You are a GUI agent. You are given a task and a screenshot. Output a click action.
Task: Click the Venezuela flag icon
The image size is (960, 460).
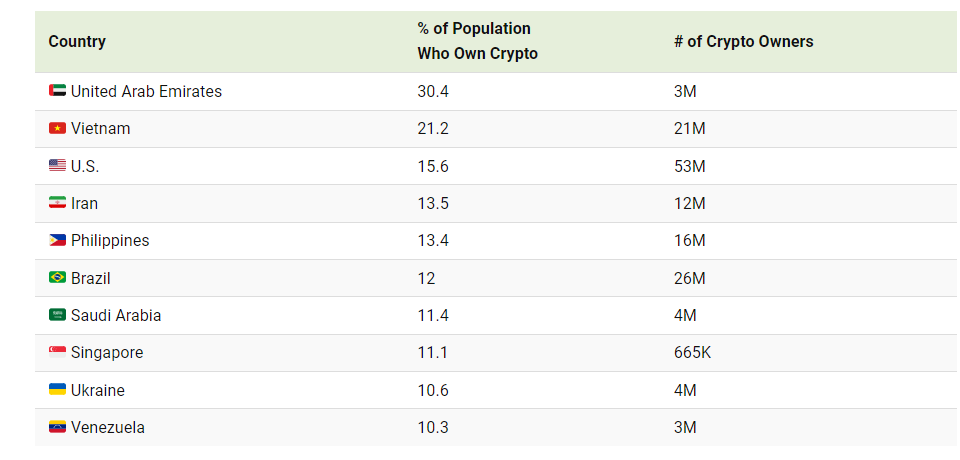tap(57, 427)
